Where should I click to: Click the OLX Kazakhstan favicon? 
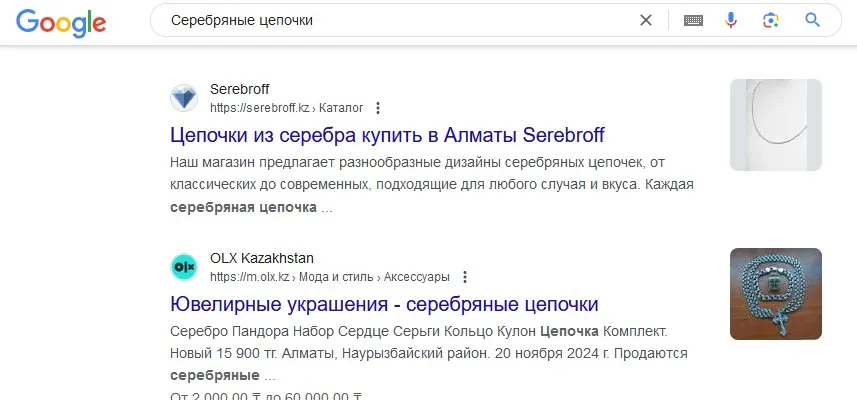click(184, 267)
